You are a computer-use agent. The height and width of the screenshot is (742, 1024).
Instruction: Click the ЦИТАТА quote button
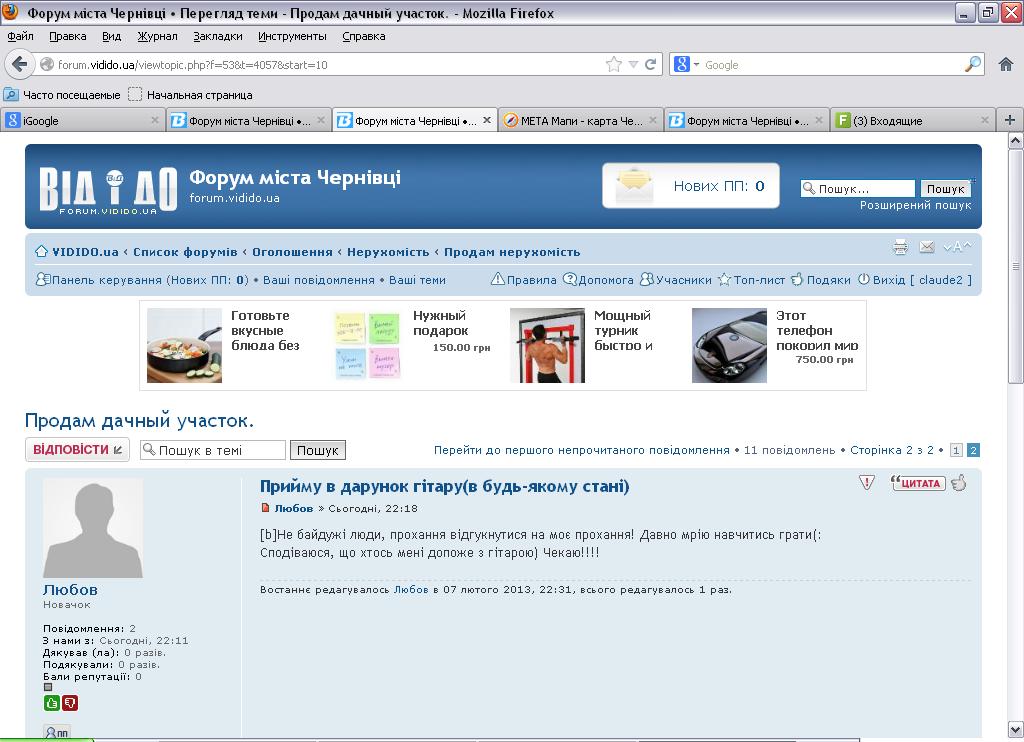click(x=917, y=483)
